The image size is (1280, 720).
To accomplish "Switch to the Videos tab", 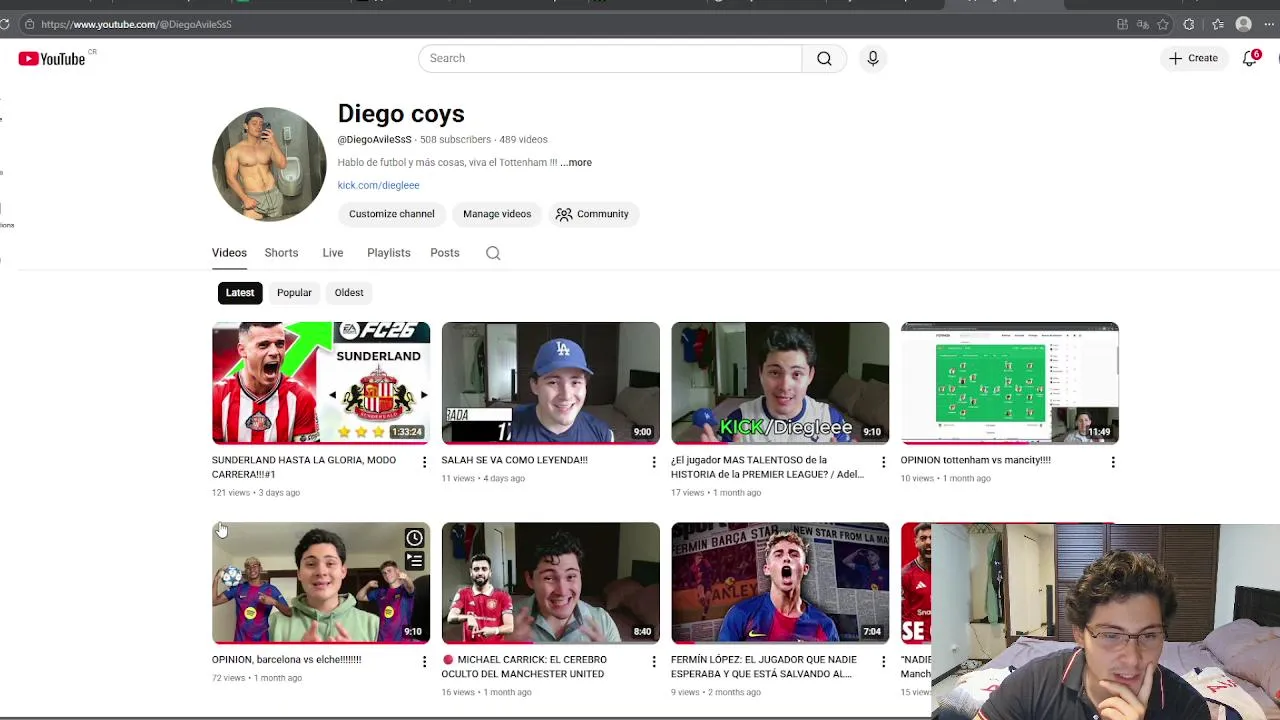I will click(x=229, y=253).
